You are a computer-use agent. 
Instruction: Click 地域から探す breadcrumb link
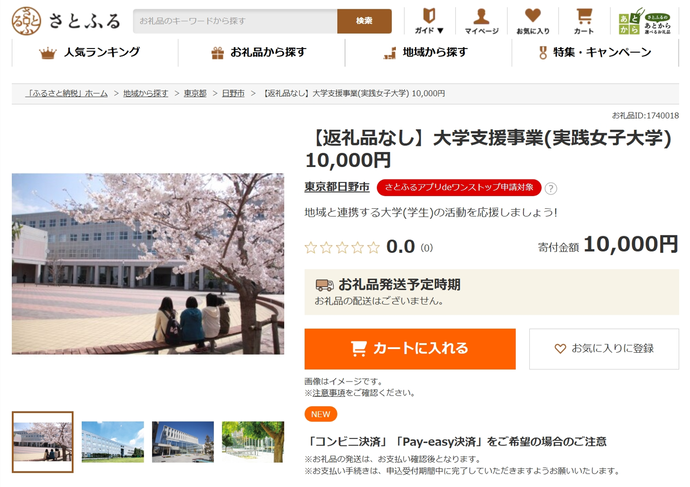146,93
